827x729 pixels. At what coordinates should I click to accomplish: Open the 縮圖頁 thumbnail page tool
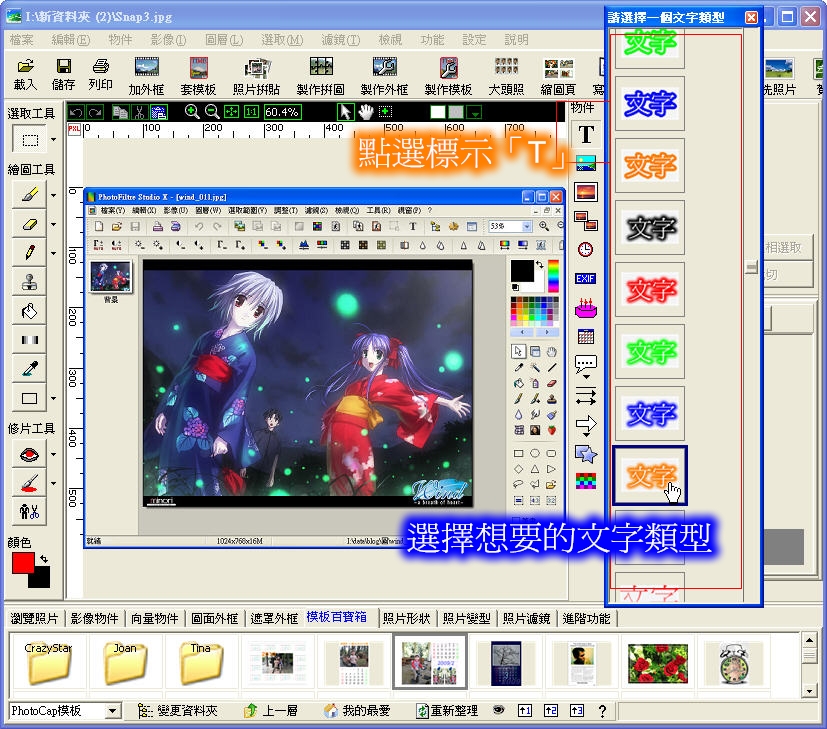click(559, 76)
